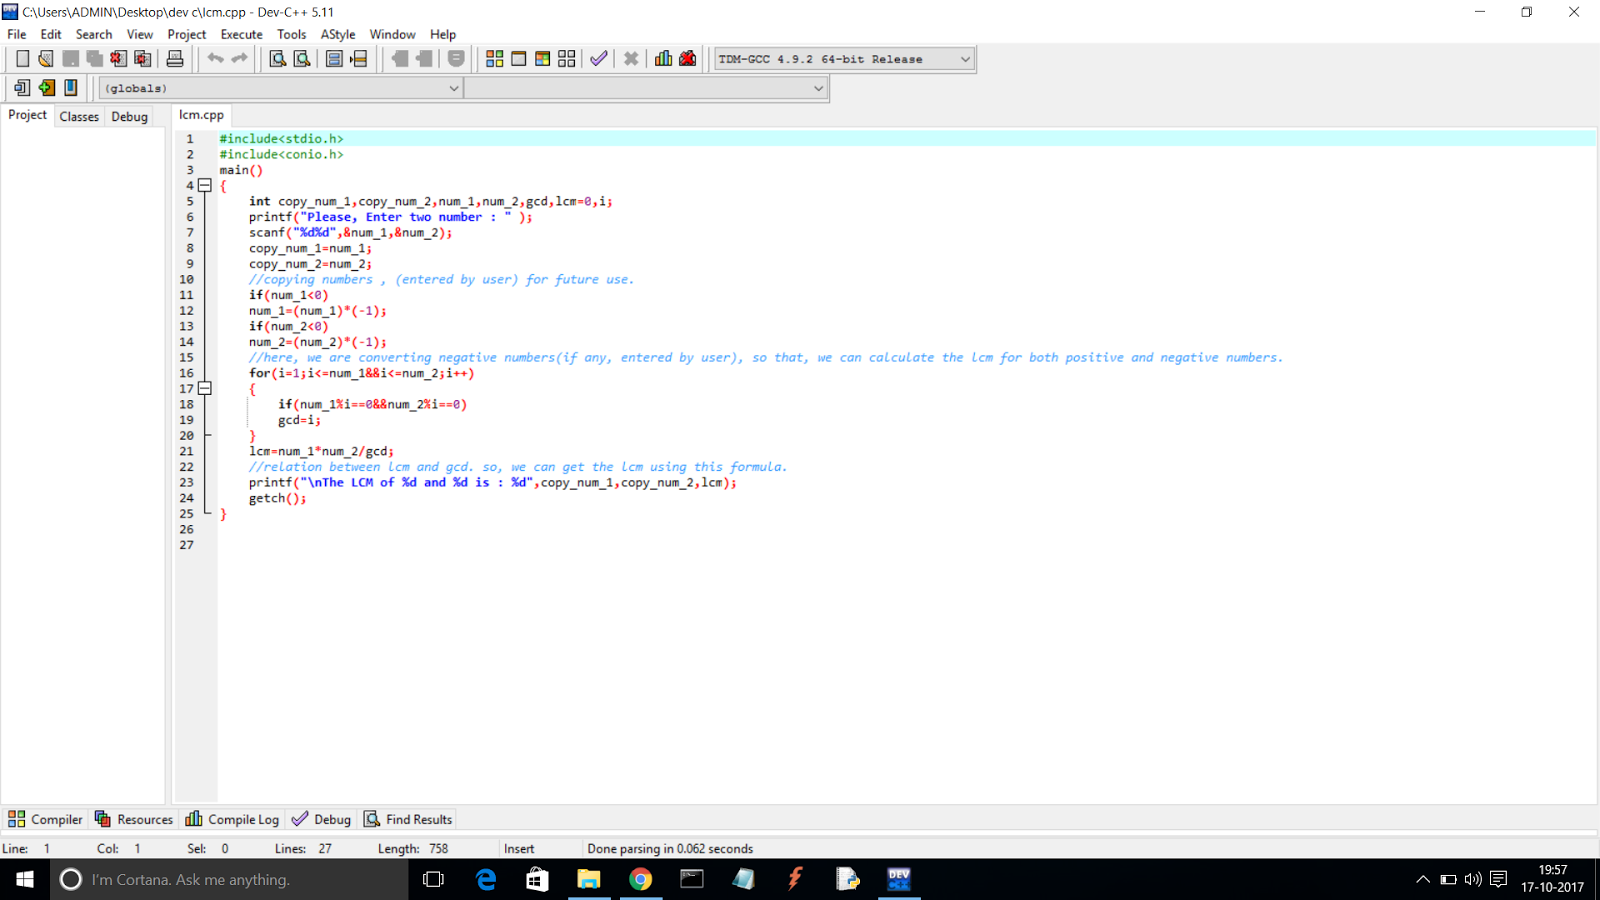Open File Explorer from the taskbar
The height and width of the screenshot is (900, 1600).
(x=589, y=879)
